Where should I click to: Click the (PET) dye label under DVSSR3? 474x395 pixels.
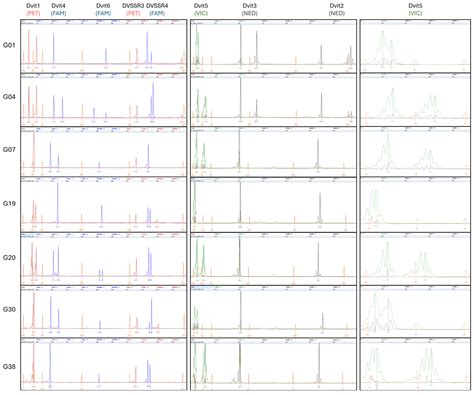133,13
